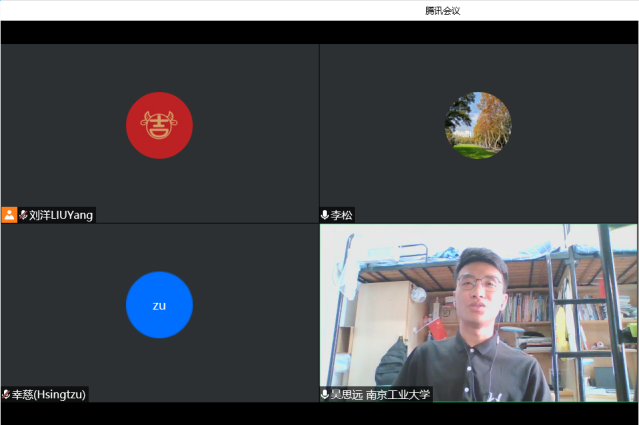The width and height of the screenshot is (639, 425).
Task: Click the microphone icon next to 李松
Action: pos(325,215)
